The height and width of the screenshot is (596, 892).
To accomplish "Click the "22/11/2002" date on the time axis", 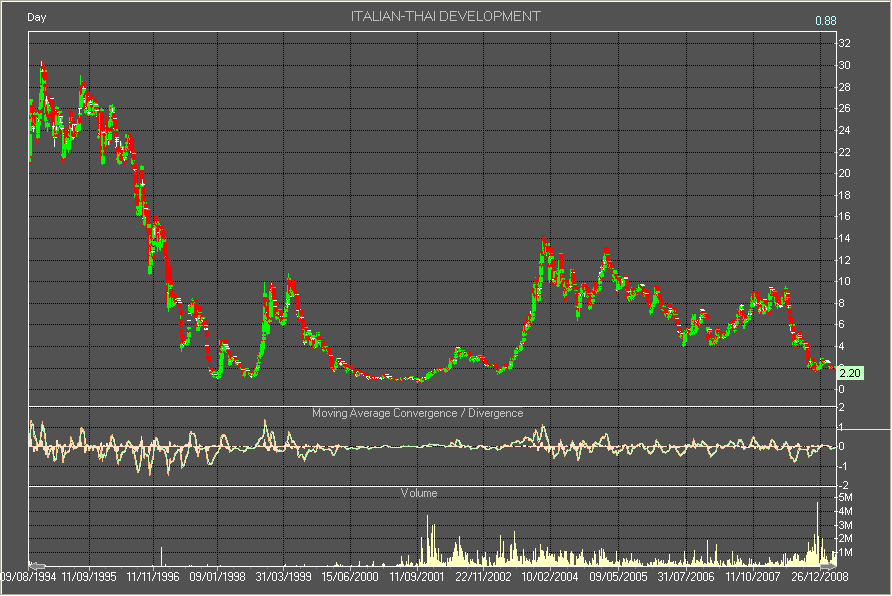I will 484,577.
